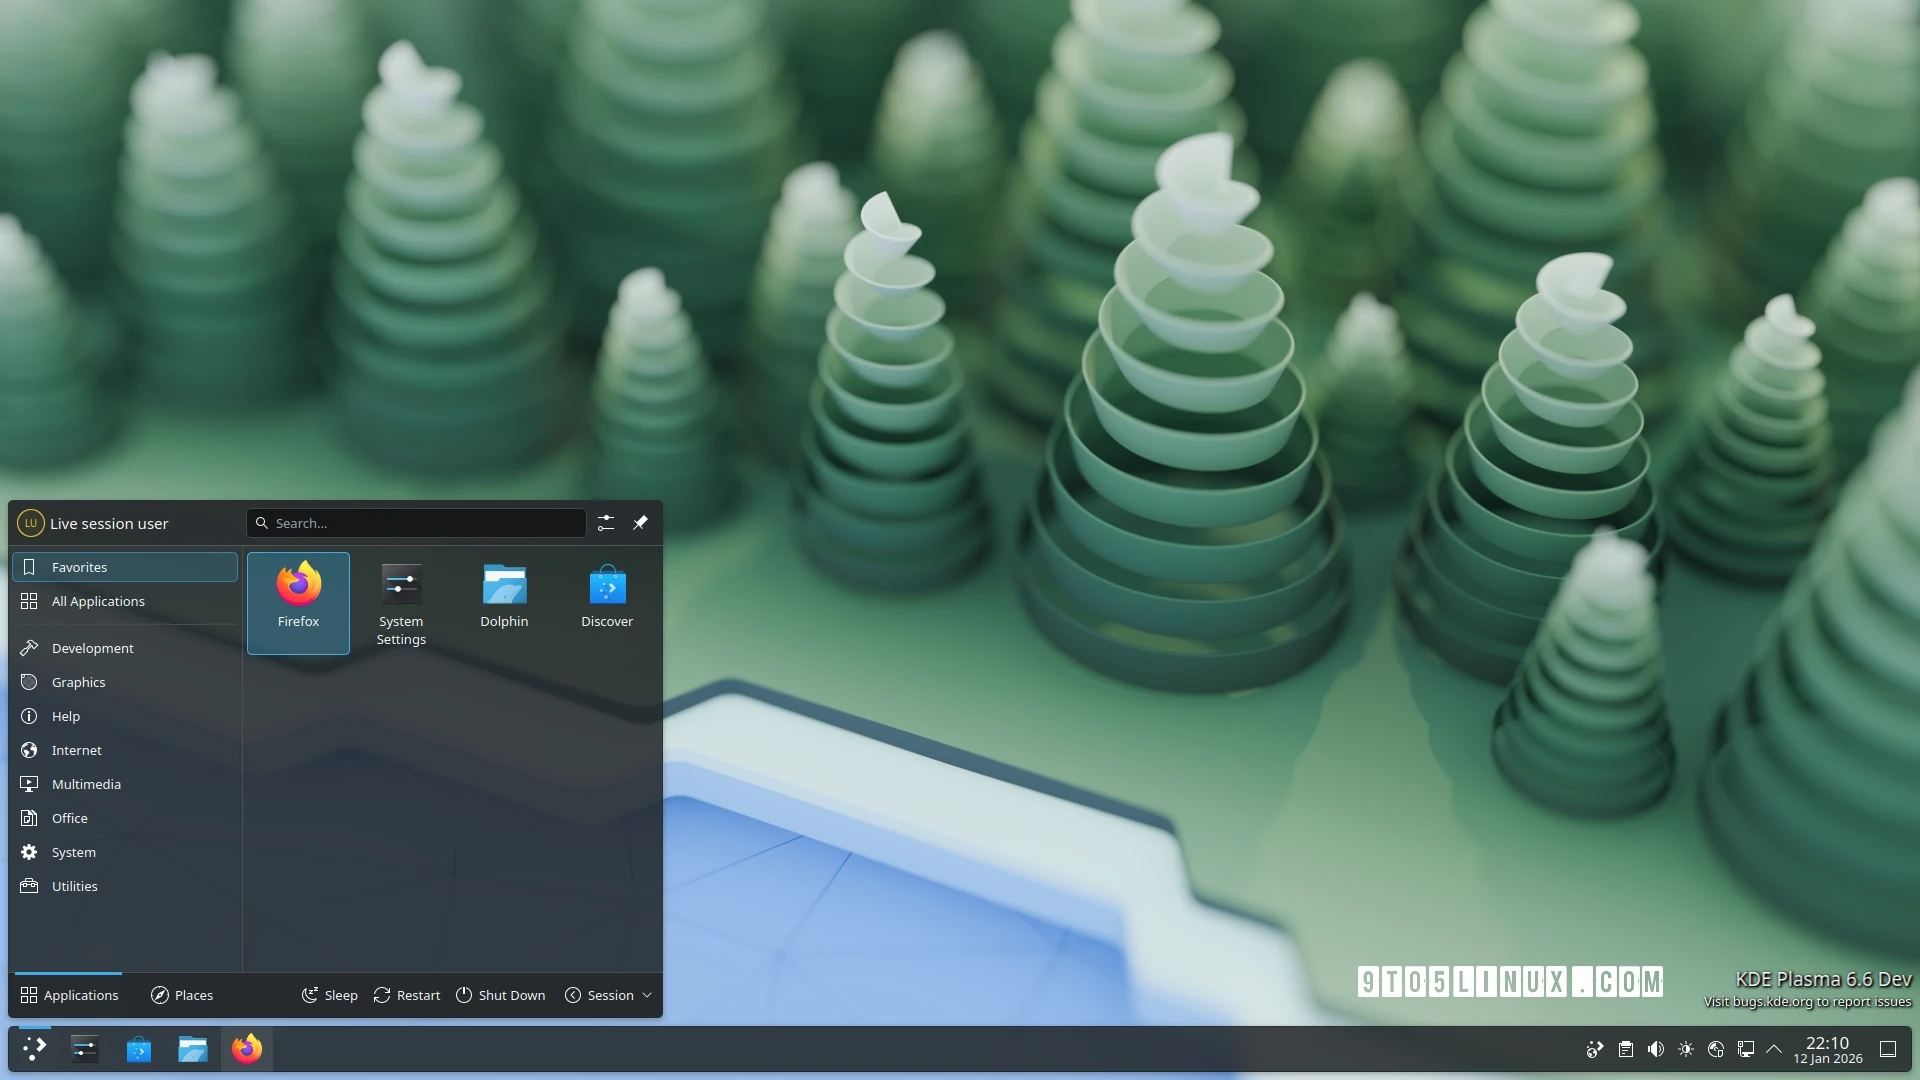Switch to the Places tab
Viewport: 1920px width, 1080px height.
182,995
